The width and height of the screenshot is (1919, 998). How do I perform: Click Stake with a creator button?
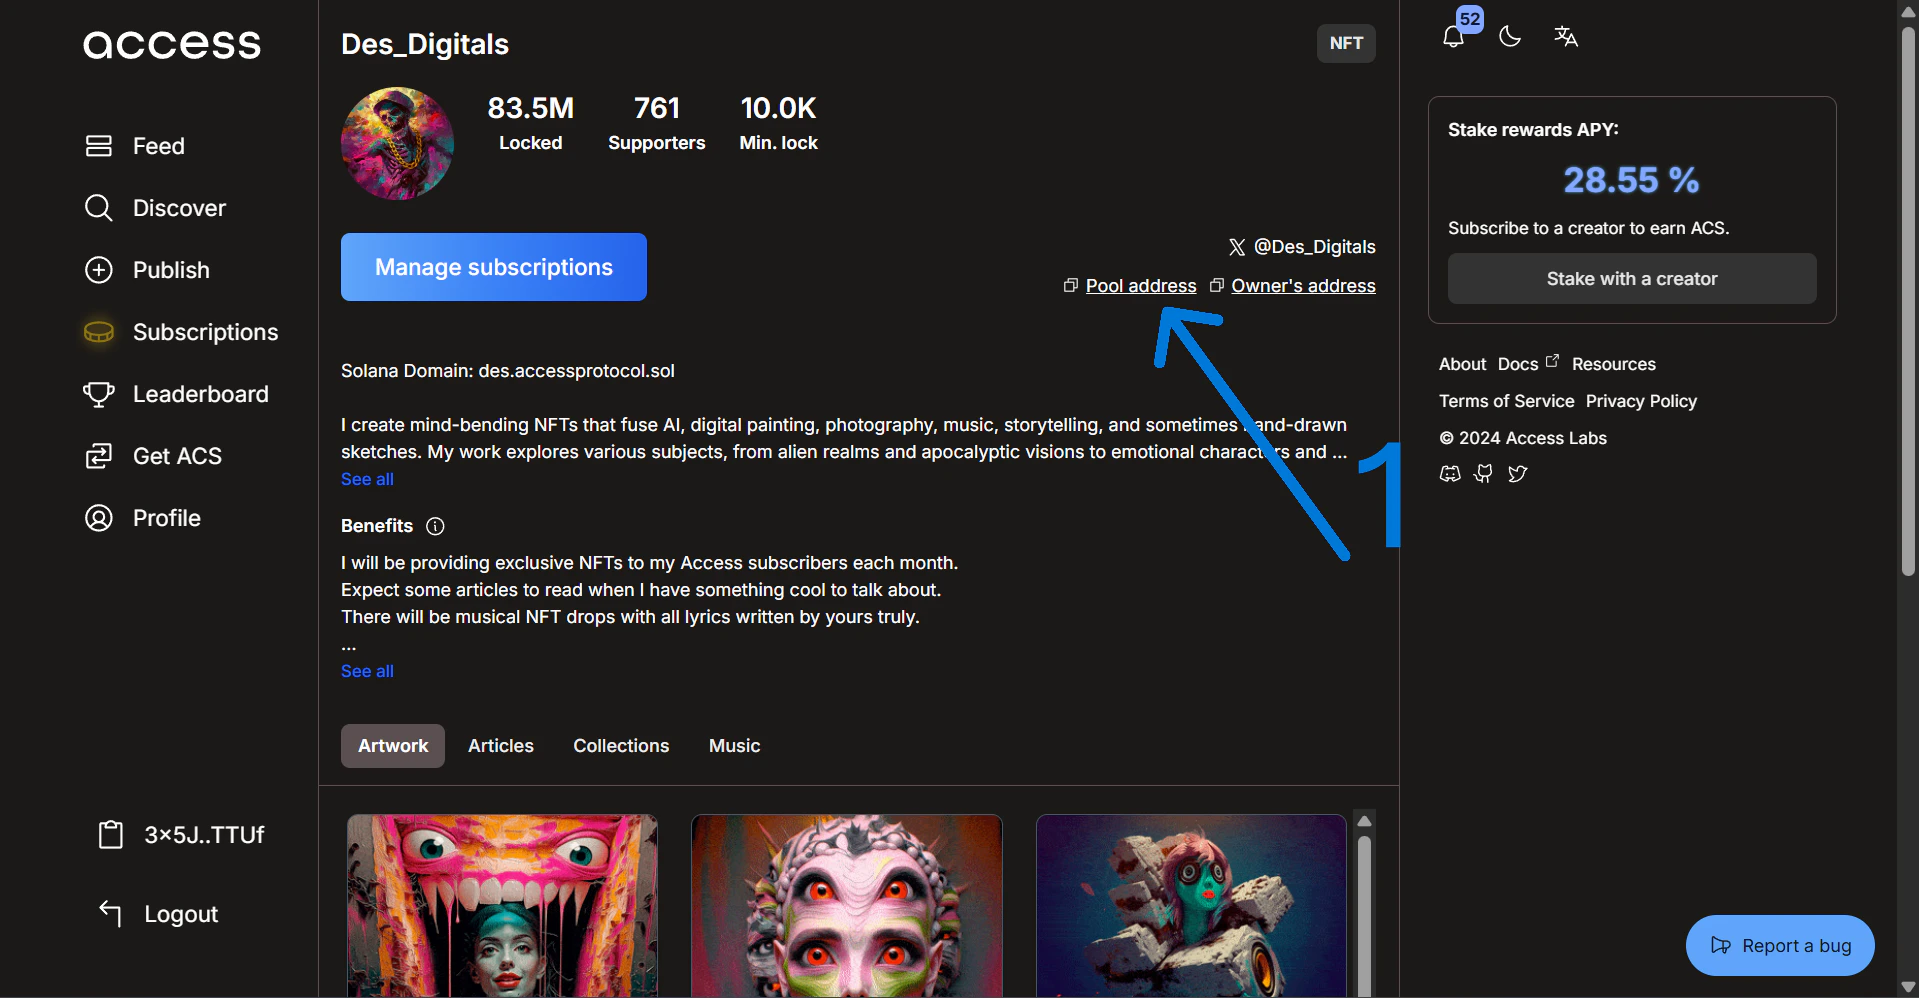click(1632, 279)
